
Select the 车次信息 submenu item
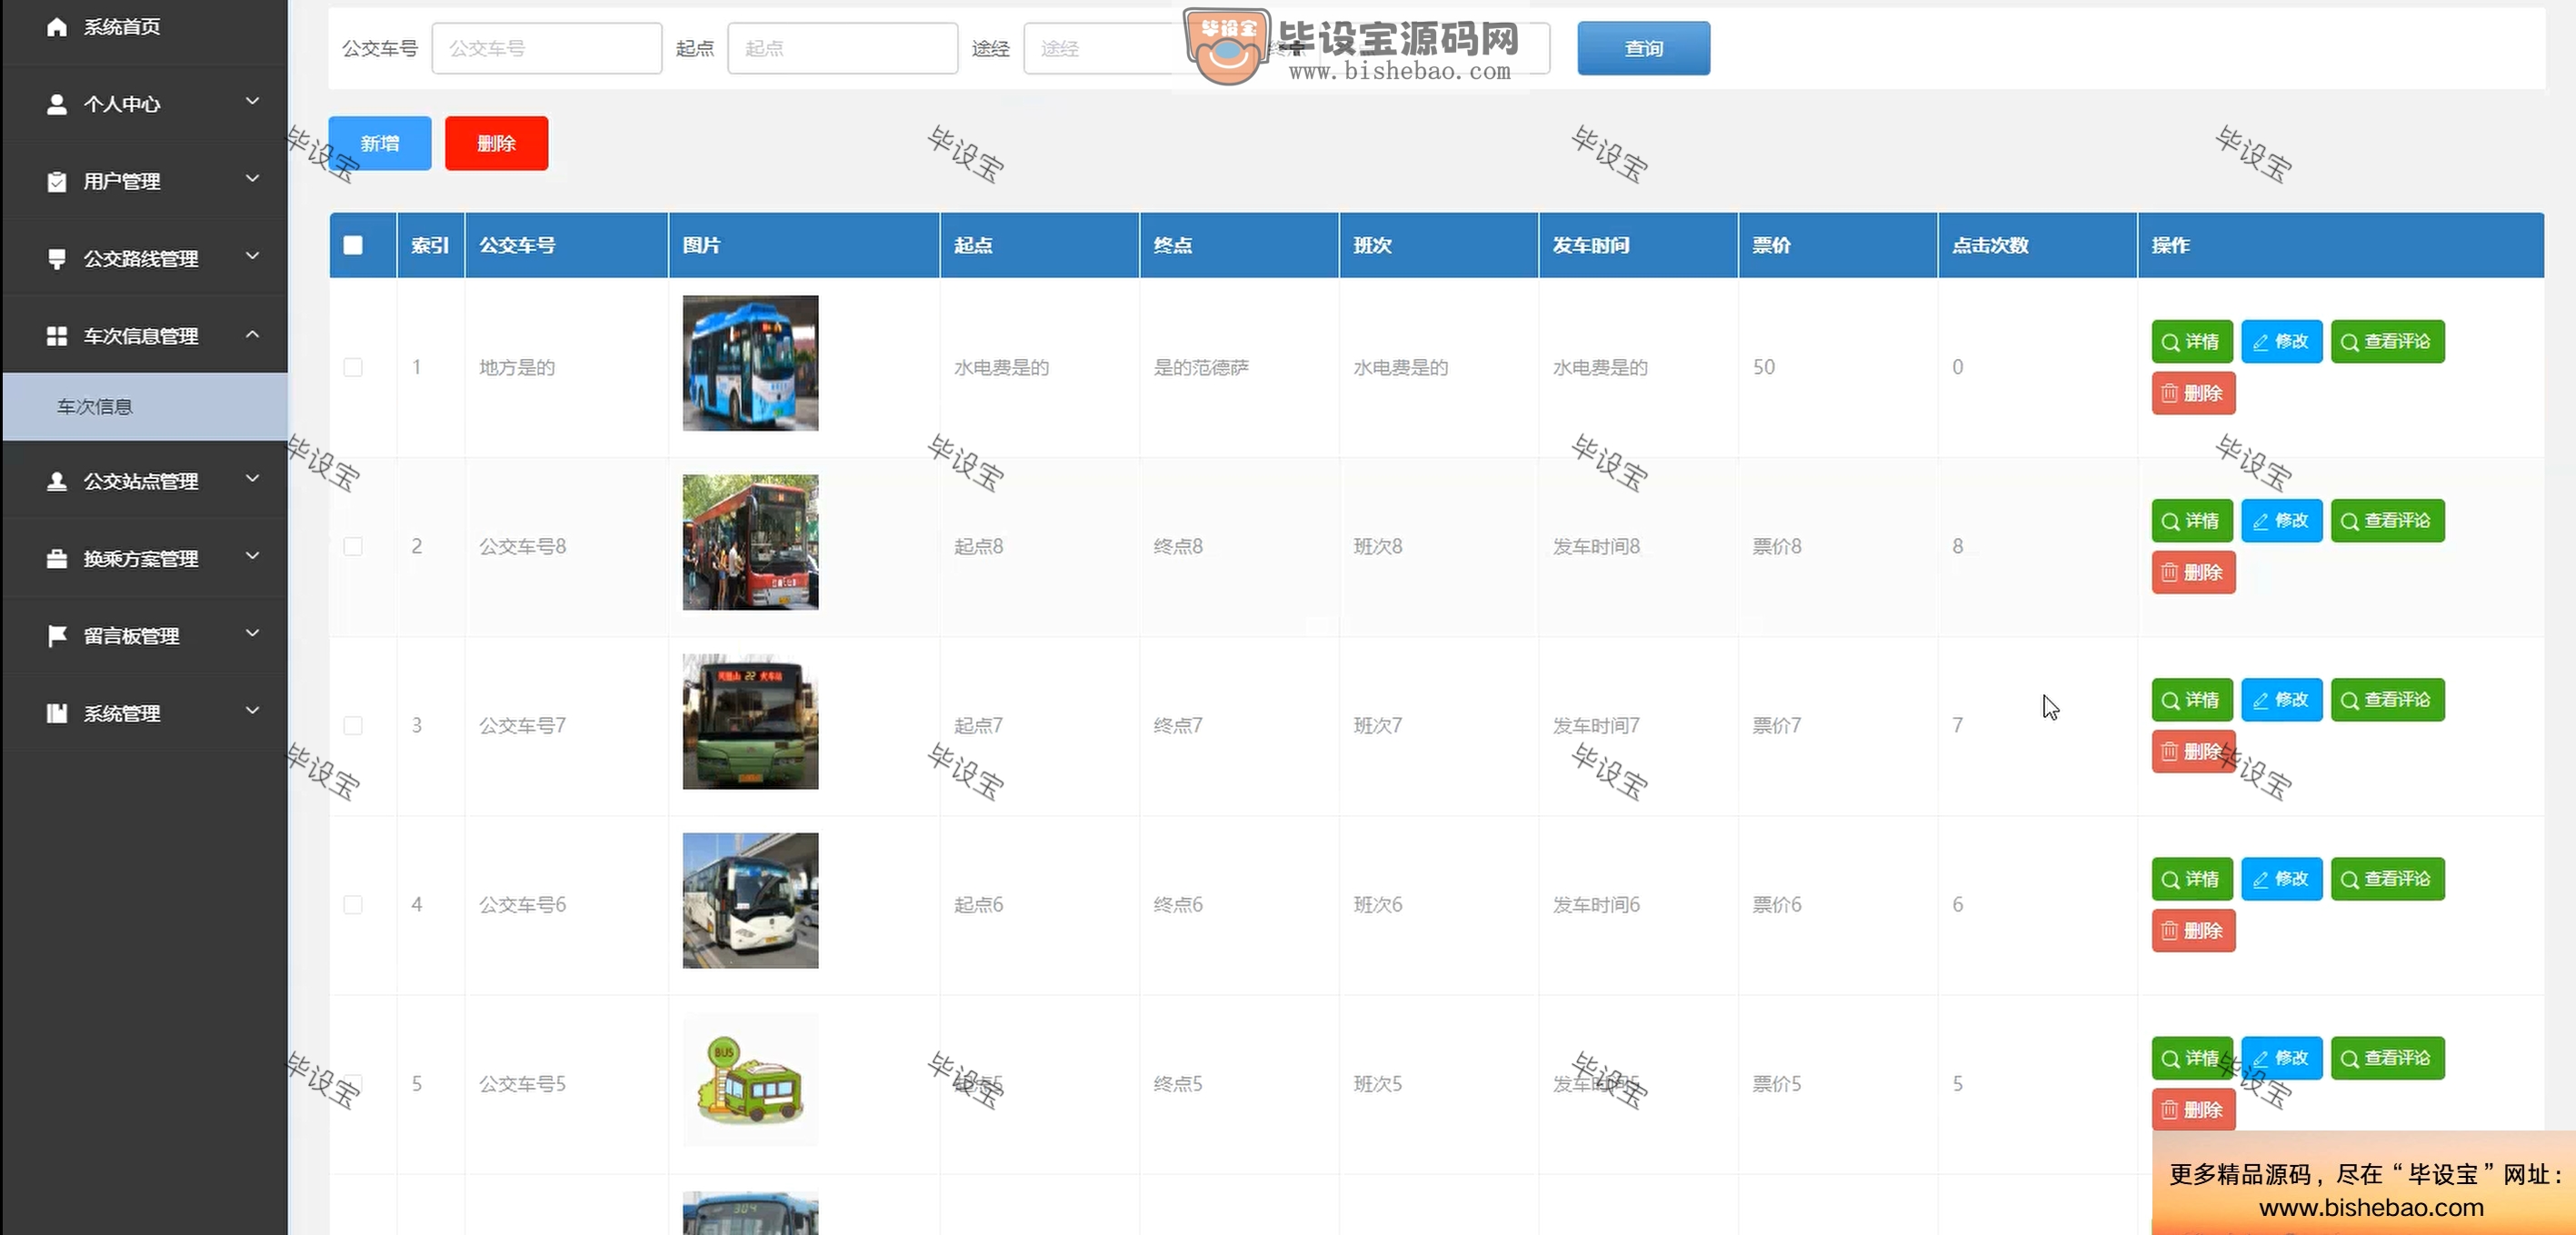coord(145,407)
